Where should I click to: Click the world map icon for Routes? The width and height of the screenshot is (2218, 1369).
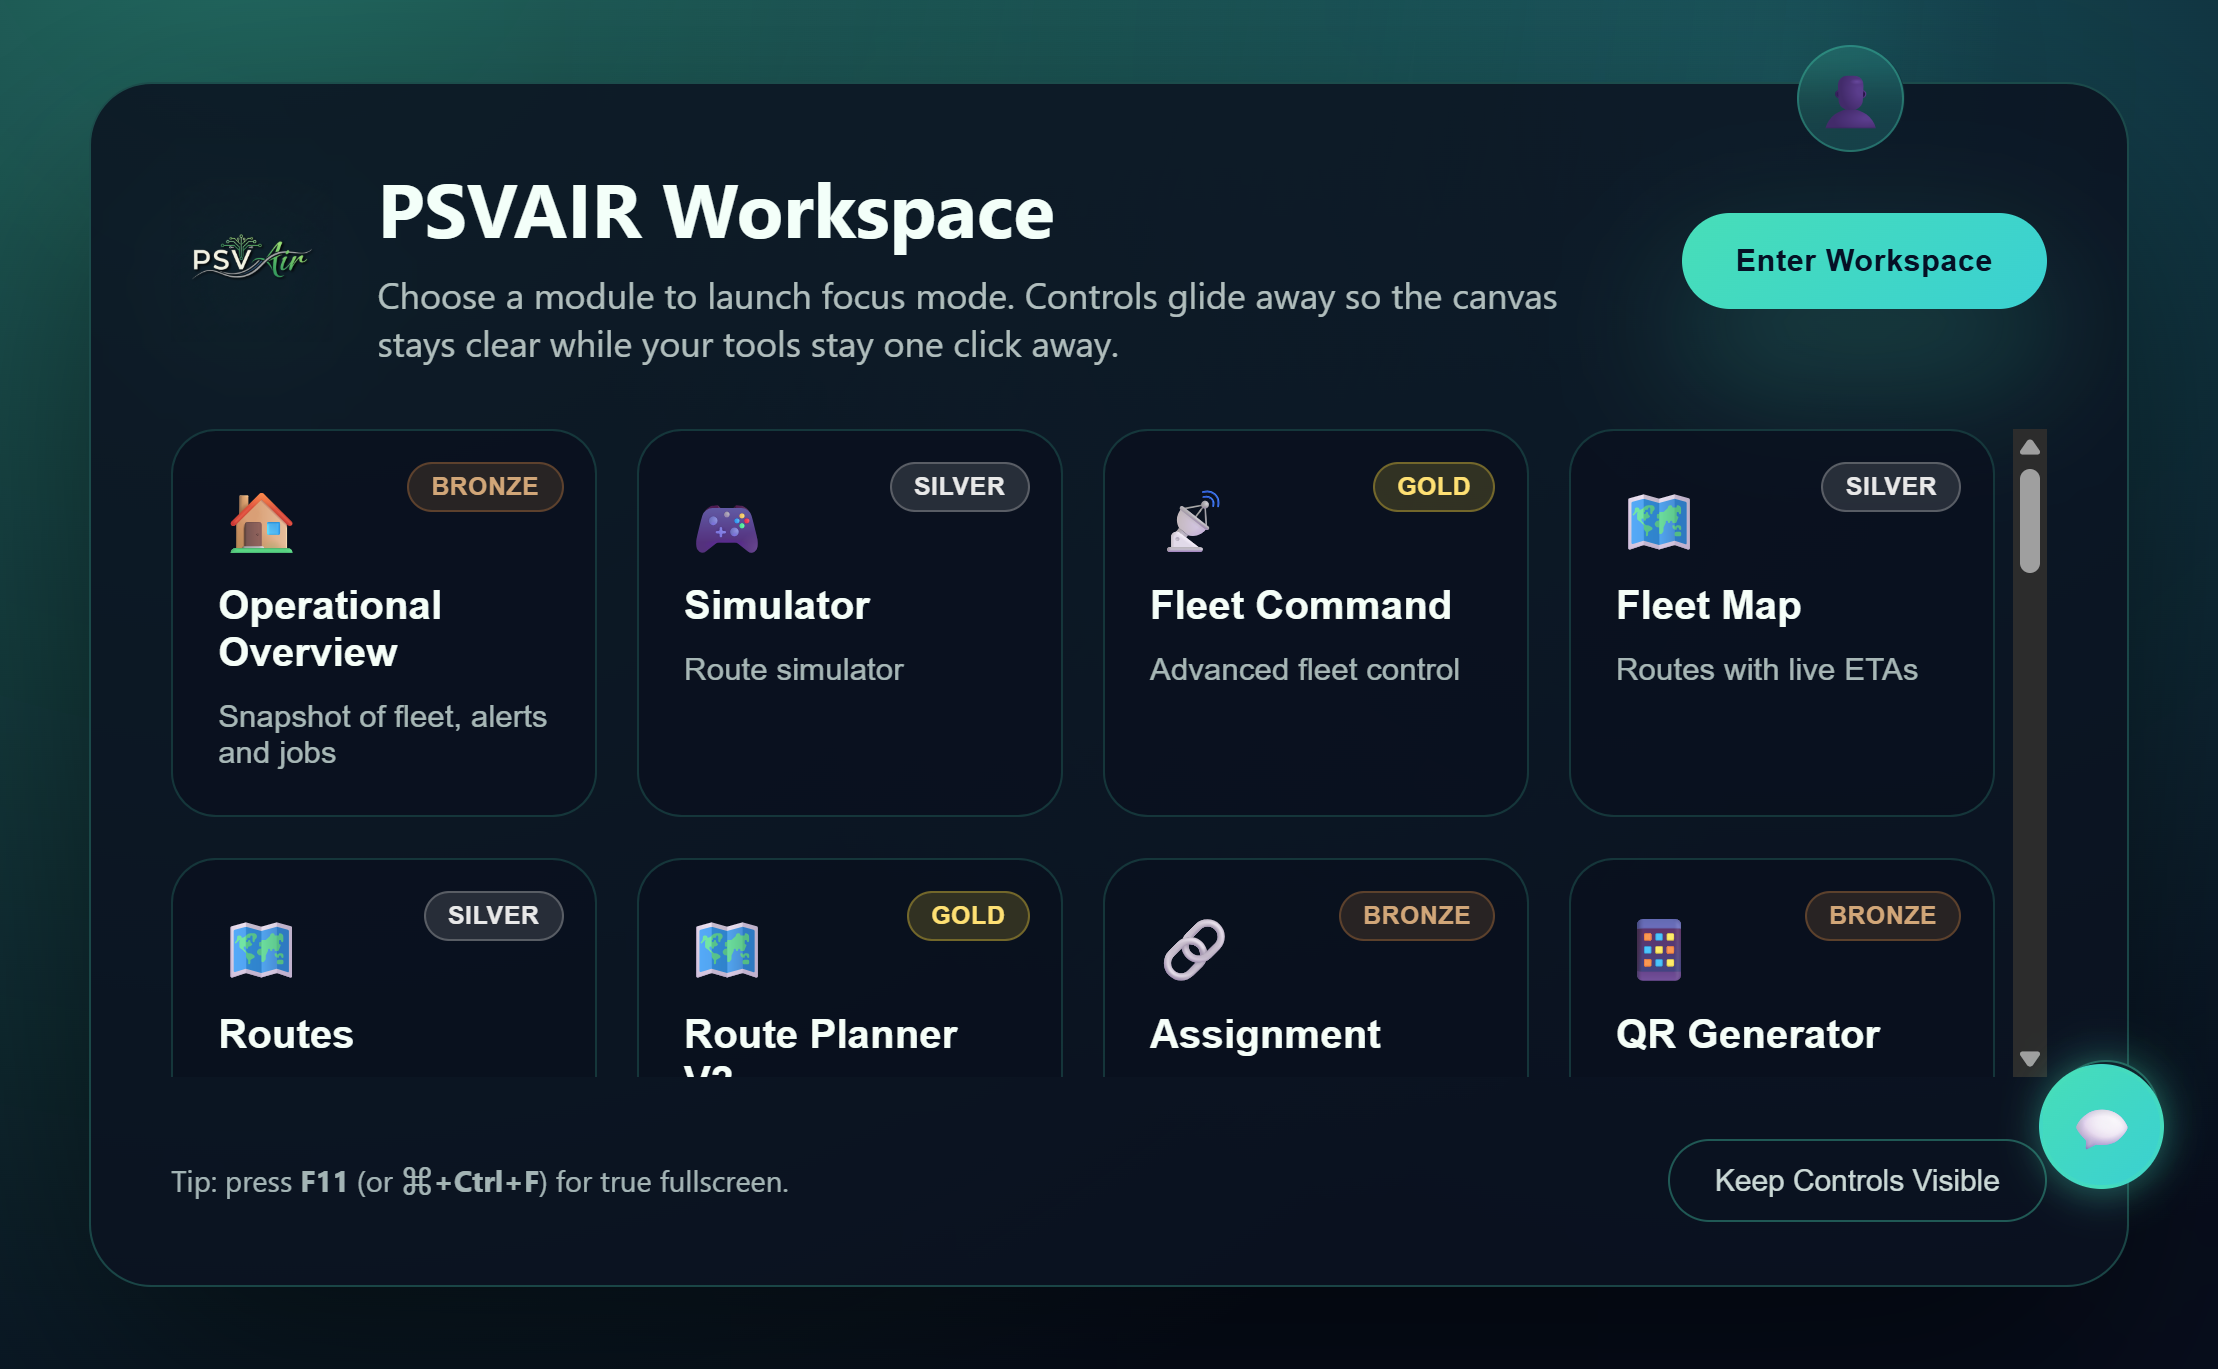[261, 950]
